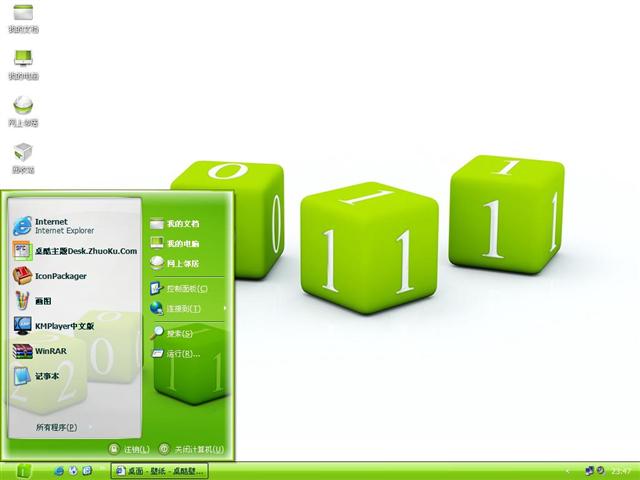The image size is (640, 480).
Task: Click the round tray icon beside the clock
Action: pyautogui.click(x=601, y=471)
